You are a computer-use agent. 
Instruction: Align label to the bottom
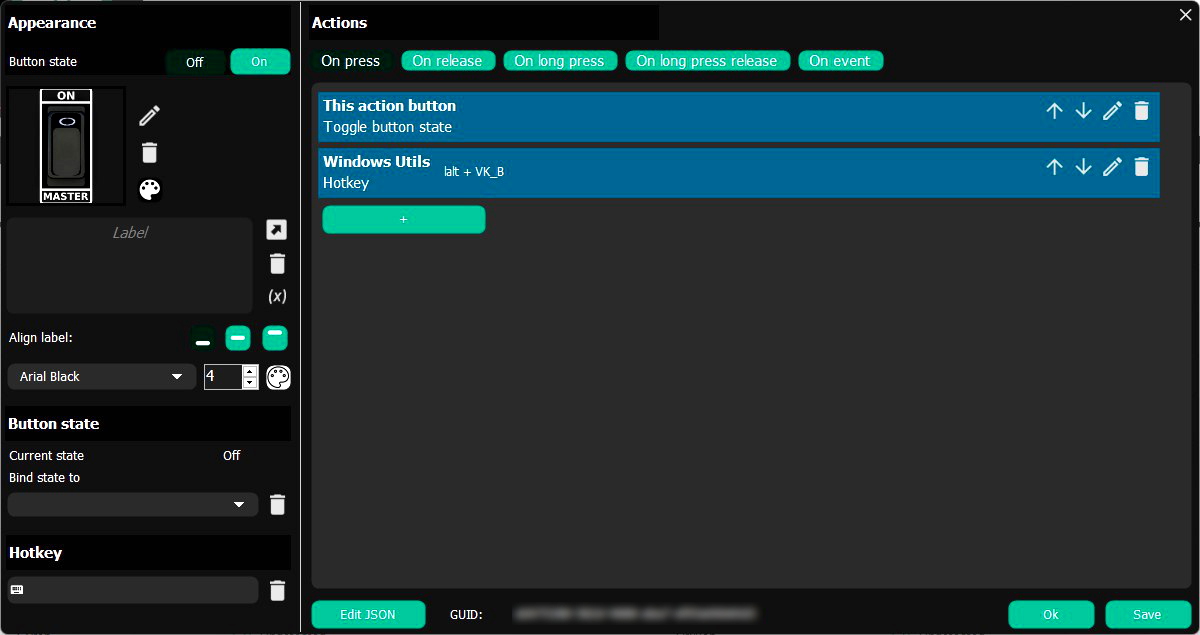point(203,338)
